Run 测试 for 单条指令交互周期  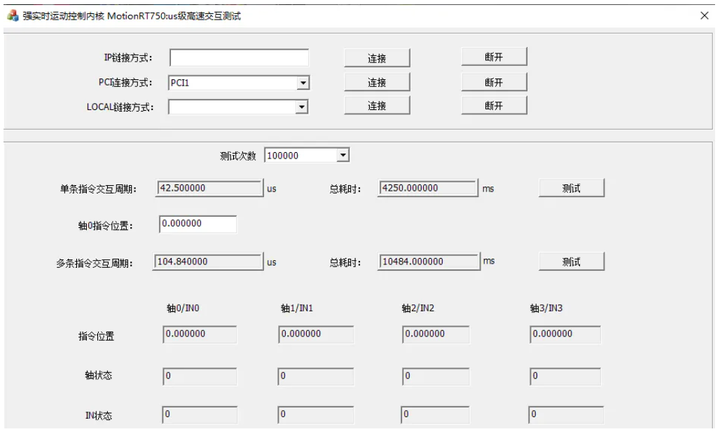pos(572,188)
